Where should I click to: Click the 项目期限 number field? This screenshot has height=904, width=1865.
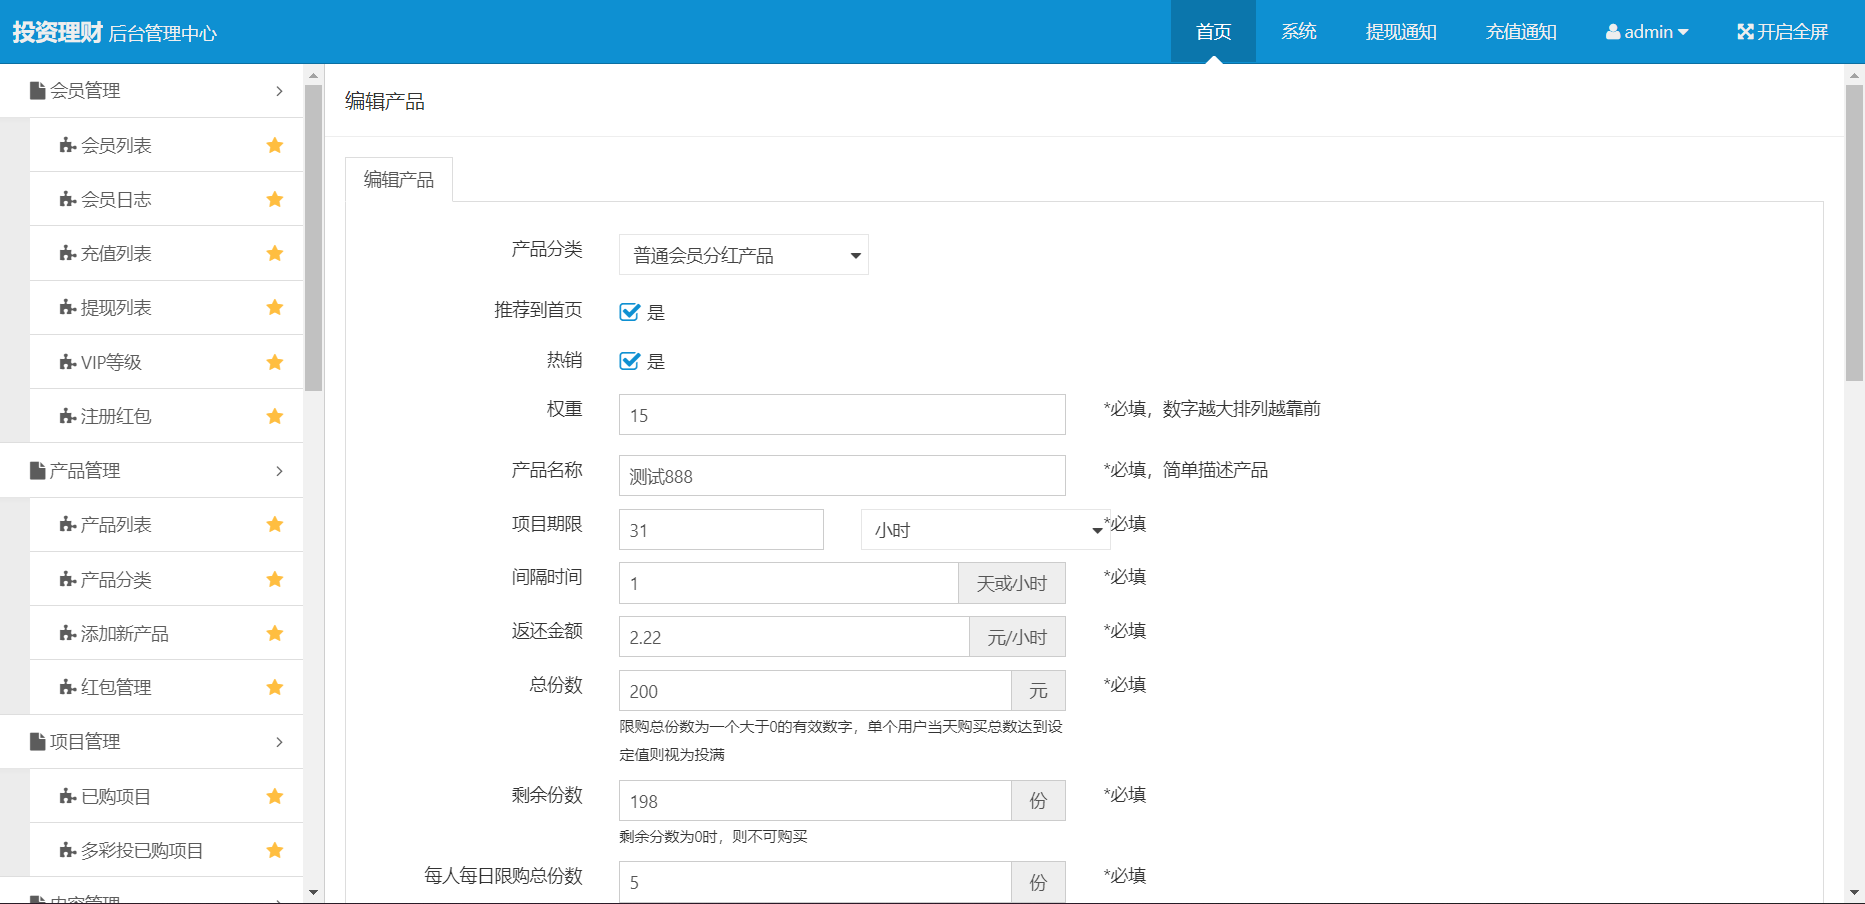pos(721,530)
